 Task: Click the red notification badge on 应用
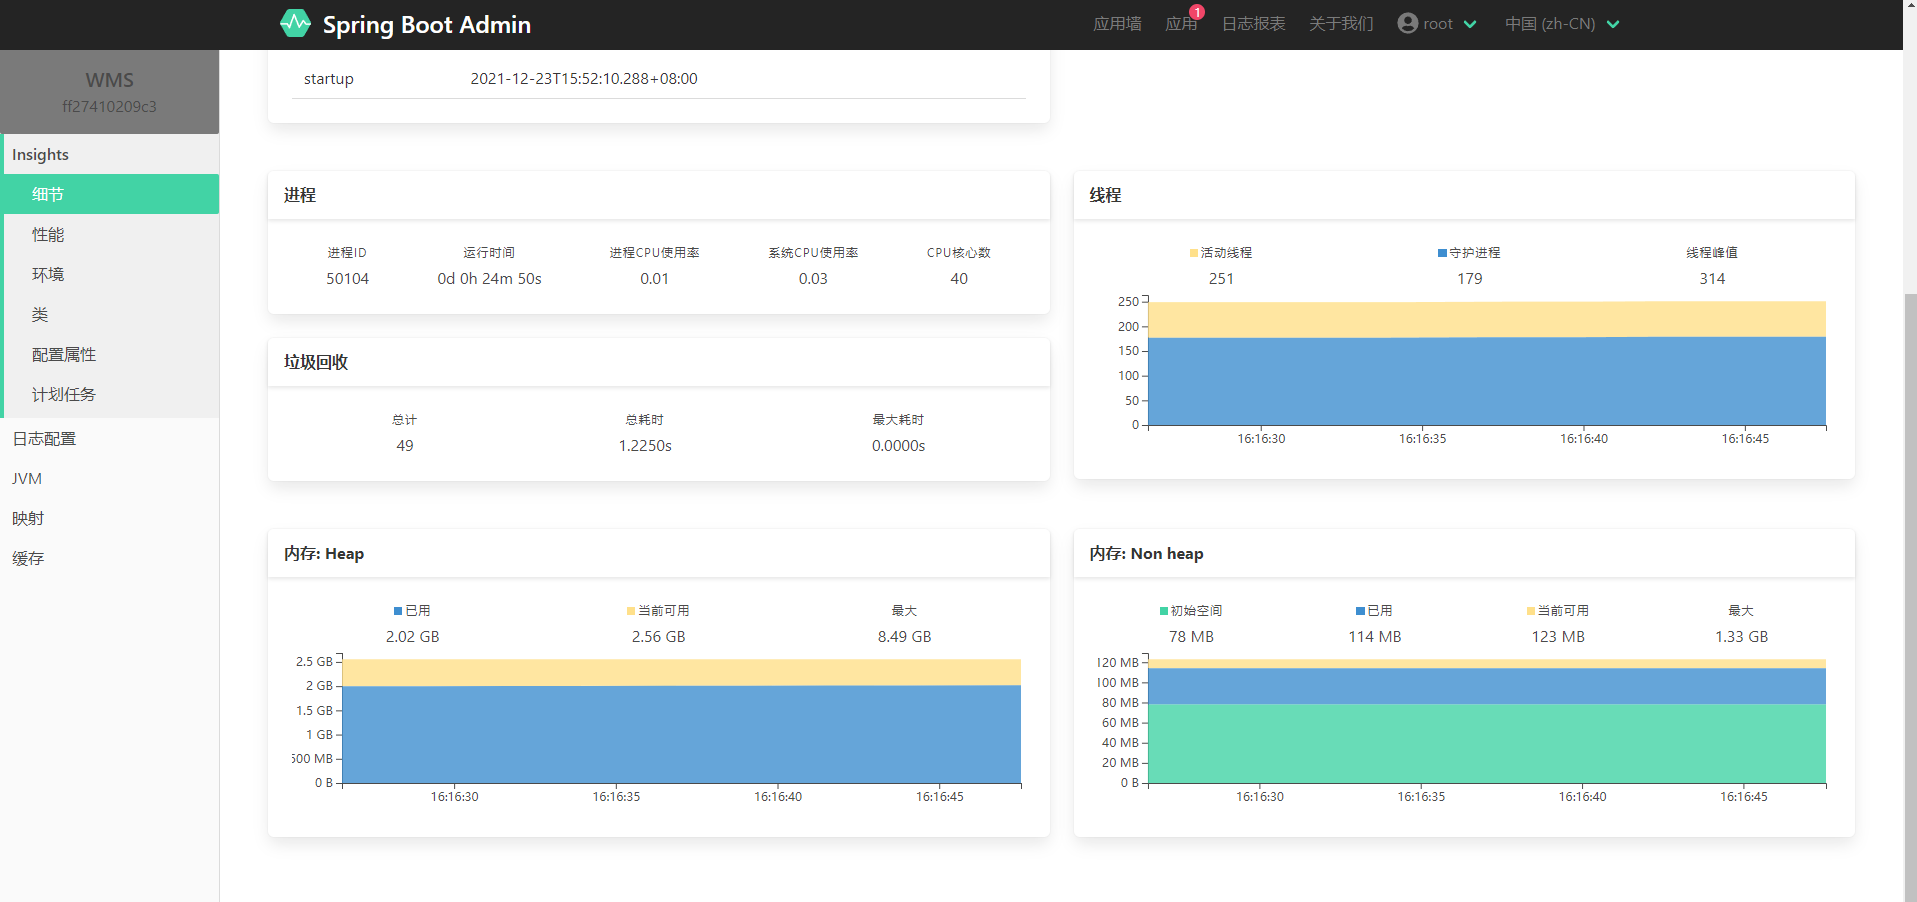pyautogui.click(x=1197, y=12)
